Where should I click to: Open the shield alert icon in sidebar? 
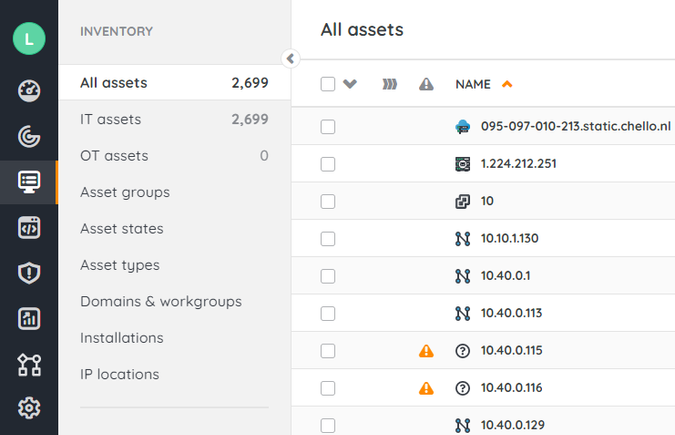click(29, 273)
